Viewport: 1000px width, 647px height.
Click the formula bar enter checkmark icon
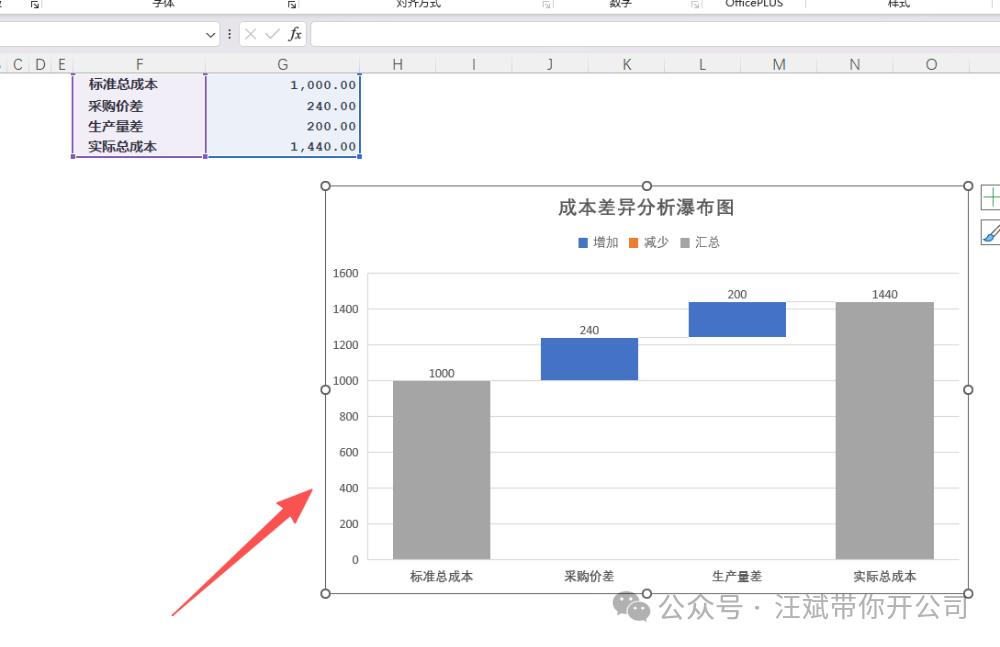[272, 34]
